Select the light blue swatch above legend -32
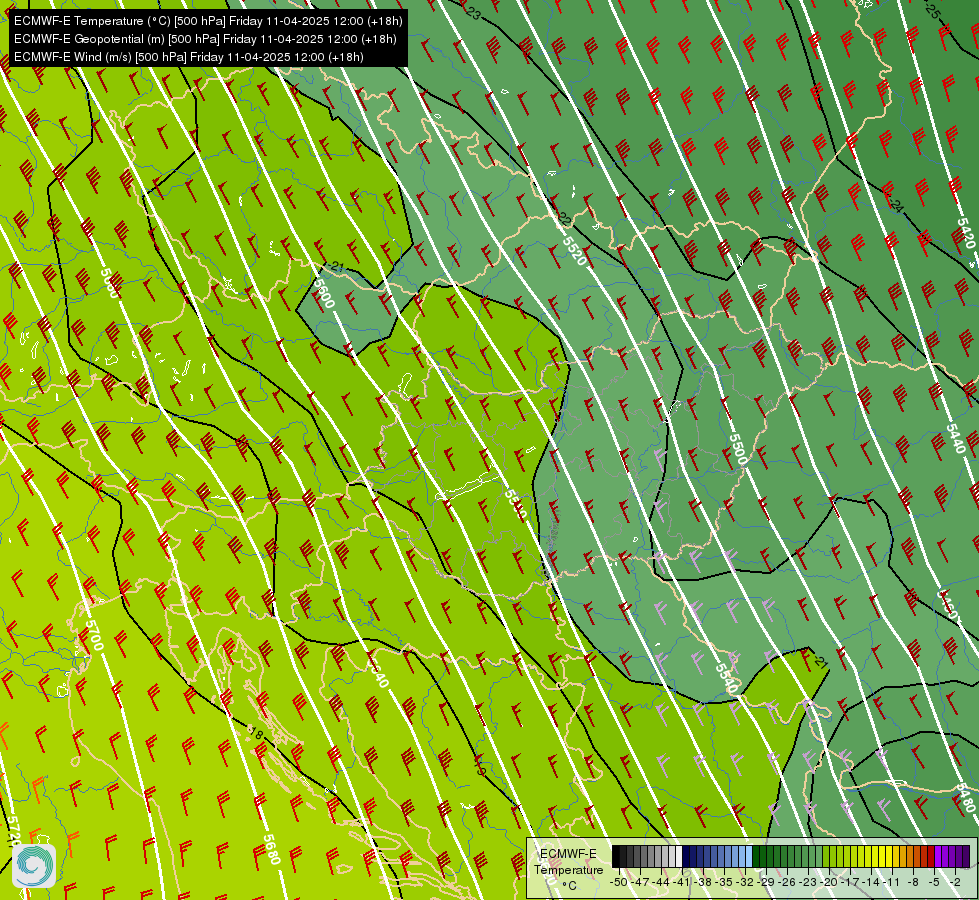 coord(749,856)
